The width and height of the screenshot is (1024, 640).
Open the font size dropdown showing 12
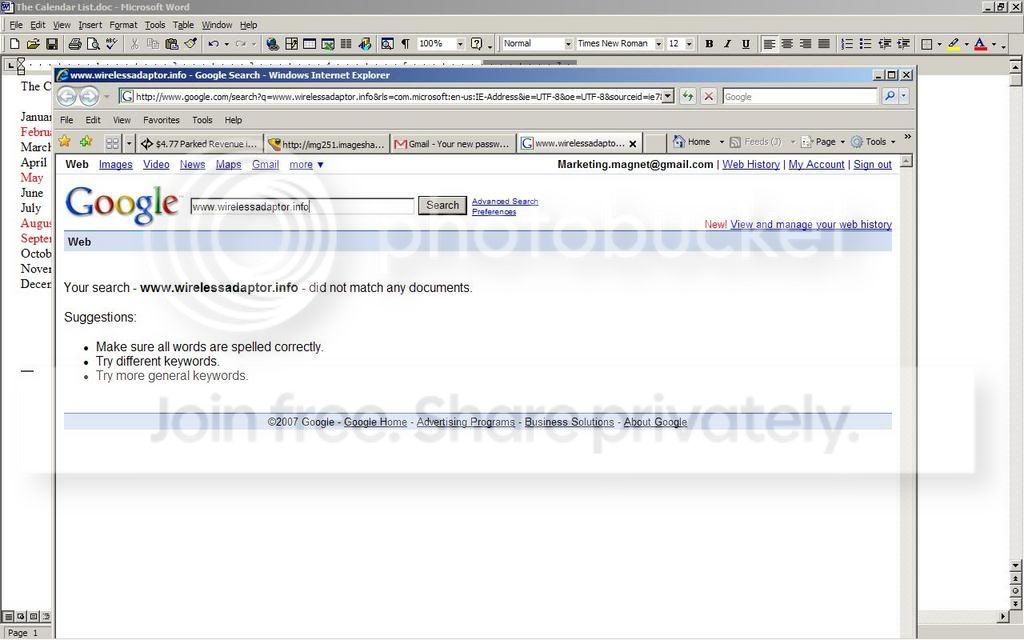pos(689,44)
